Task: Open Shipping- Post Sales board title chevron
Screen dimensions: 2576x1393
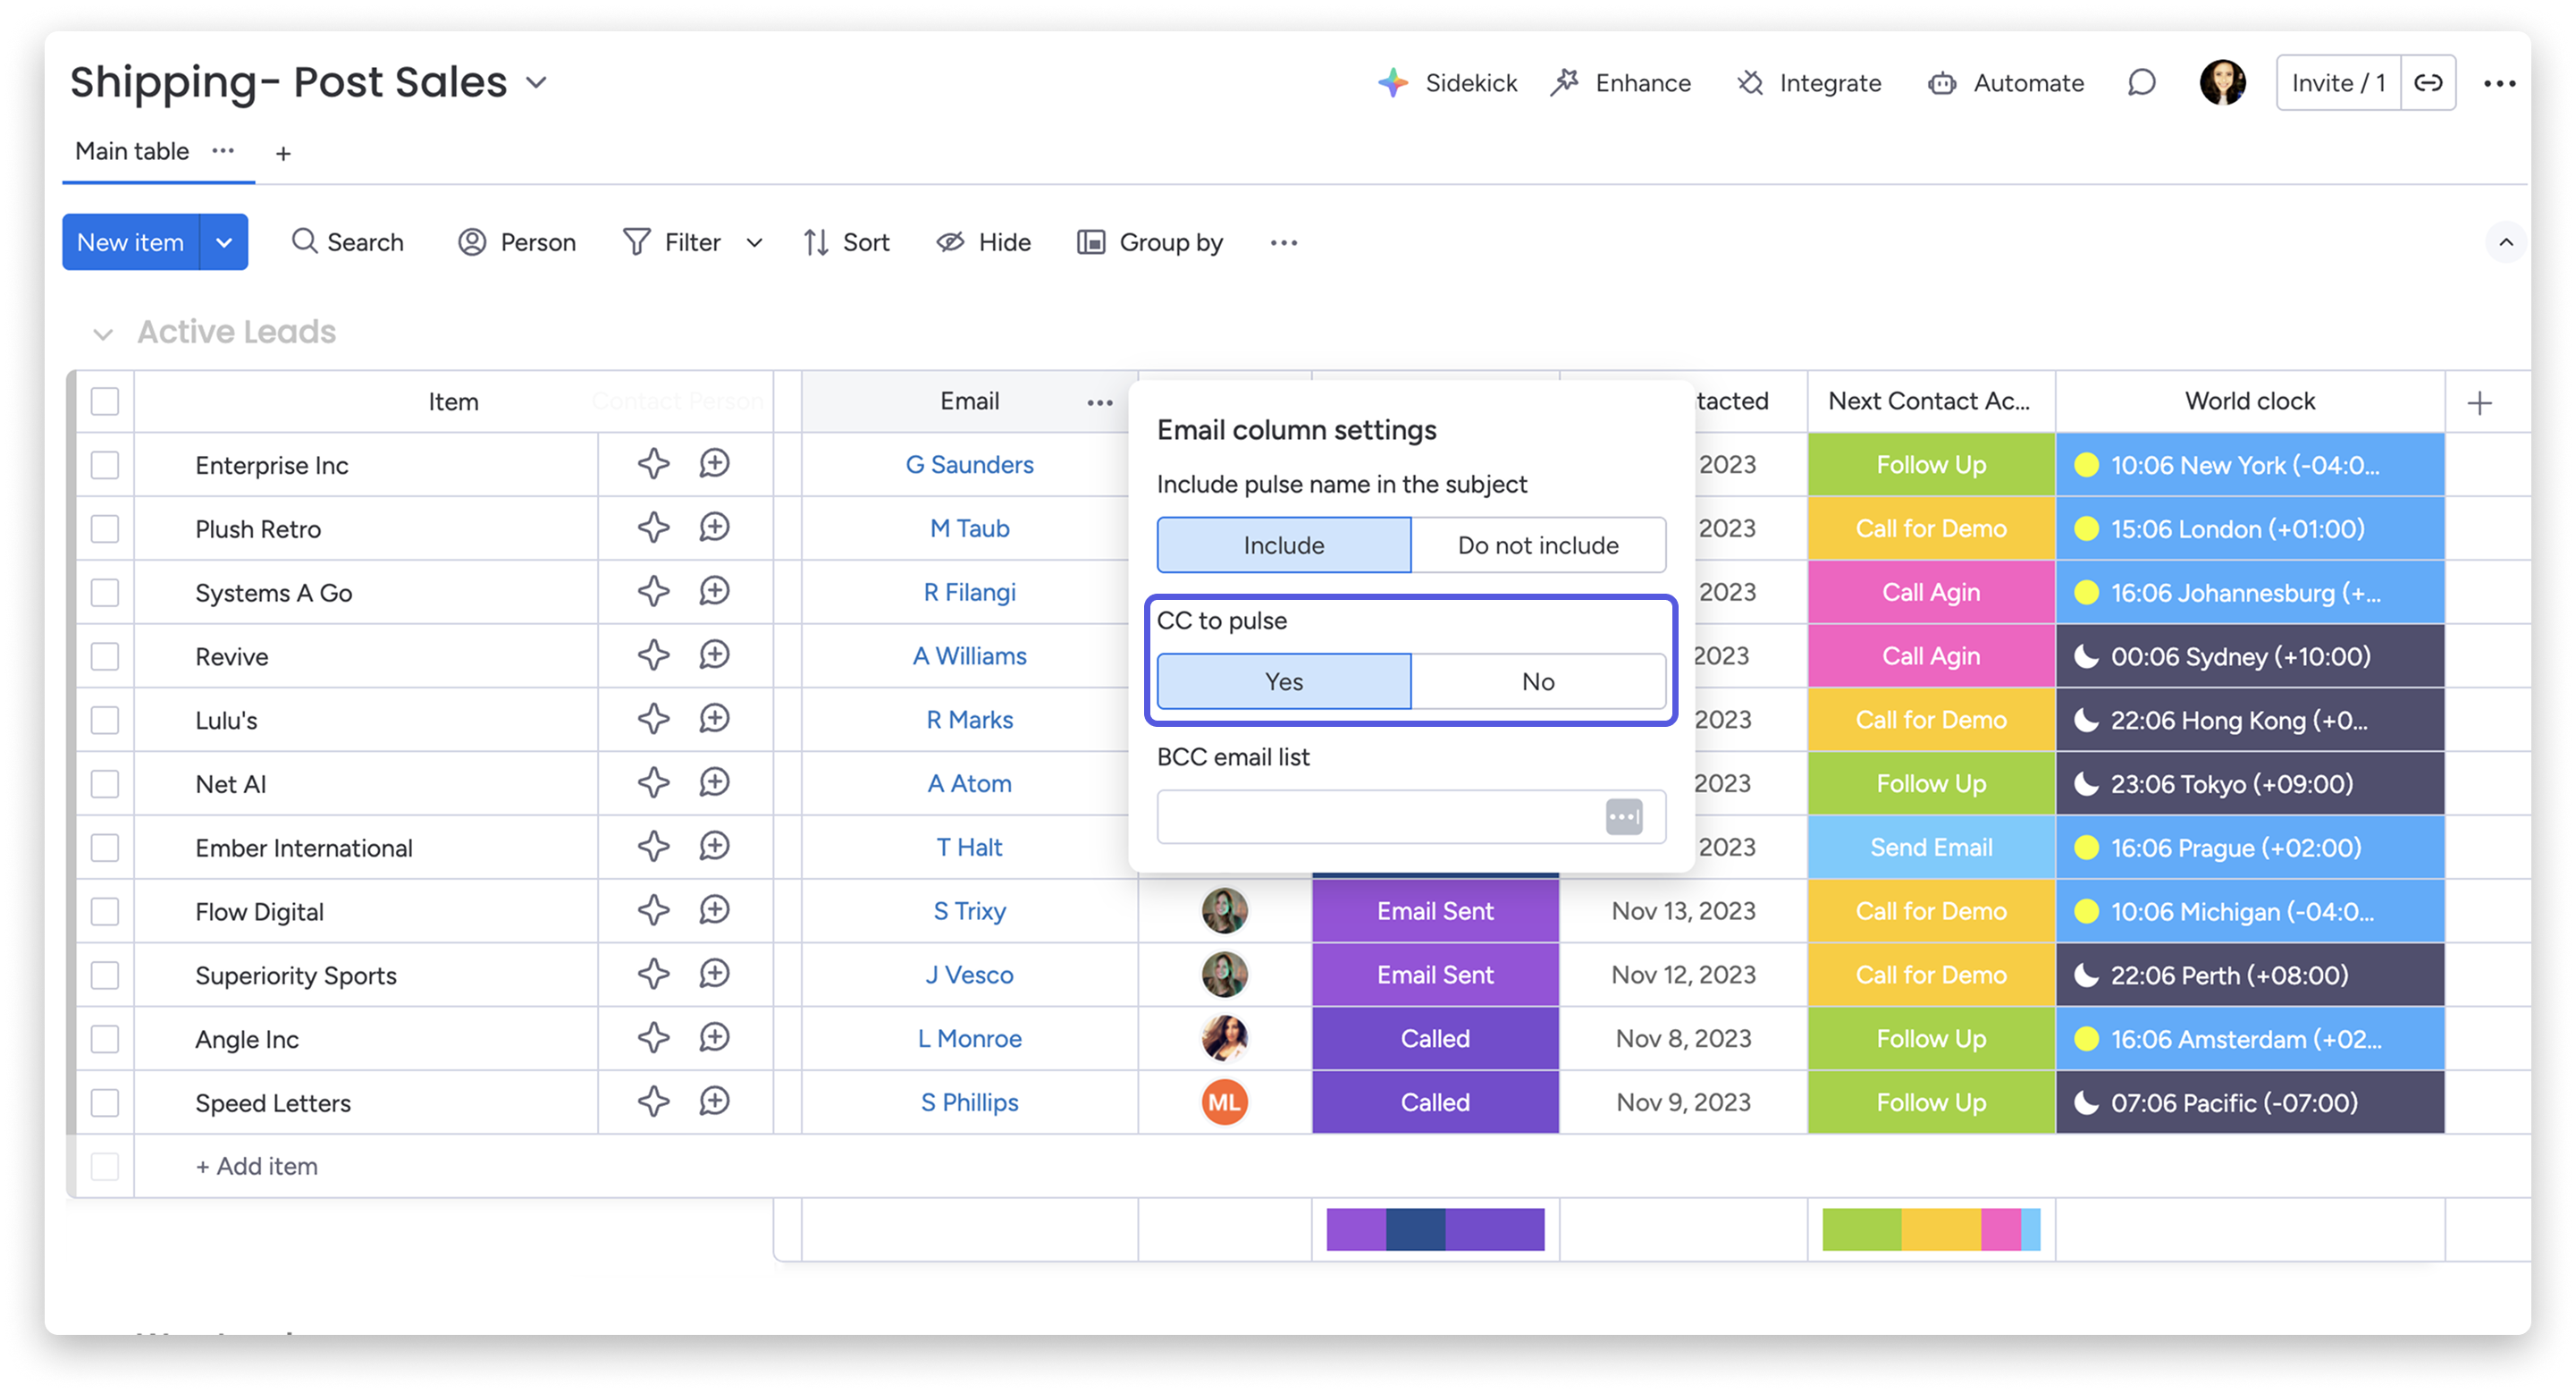Action: (x=537, y=83)
